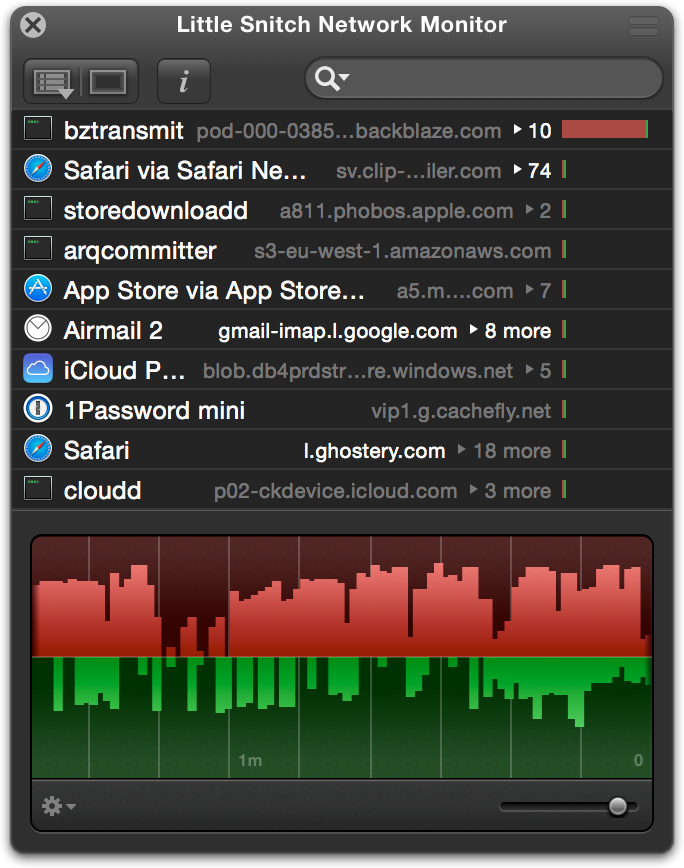Switch to the connection list view mode
684x868 pixels.
[x=53, y=82]
